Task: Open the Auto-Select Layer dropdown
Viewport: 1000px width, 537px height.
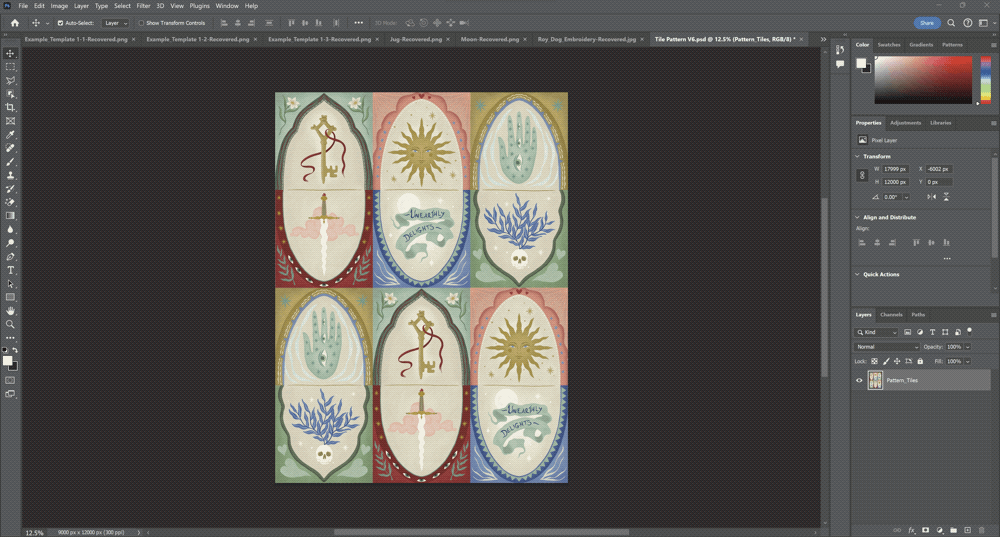Action: pyautogui.click(x=116, y=23)
